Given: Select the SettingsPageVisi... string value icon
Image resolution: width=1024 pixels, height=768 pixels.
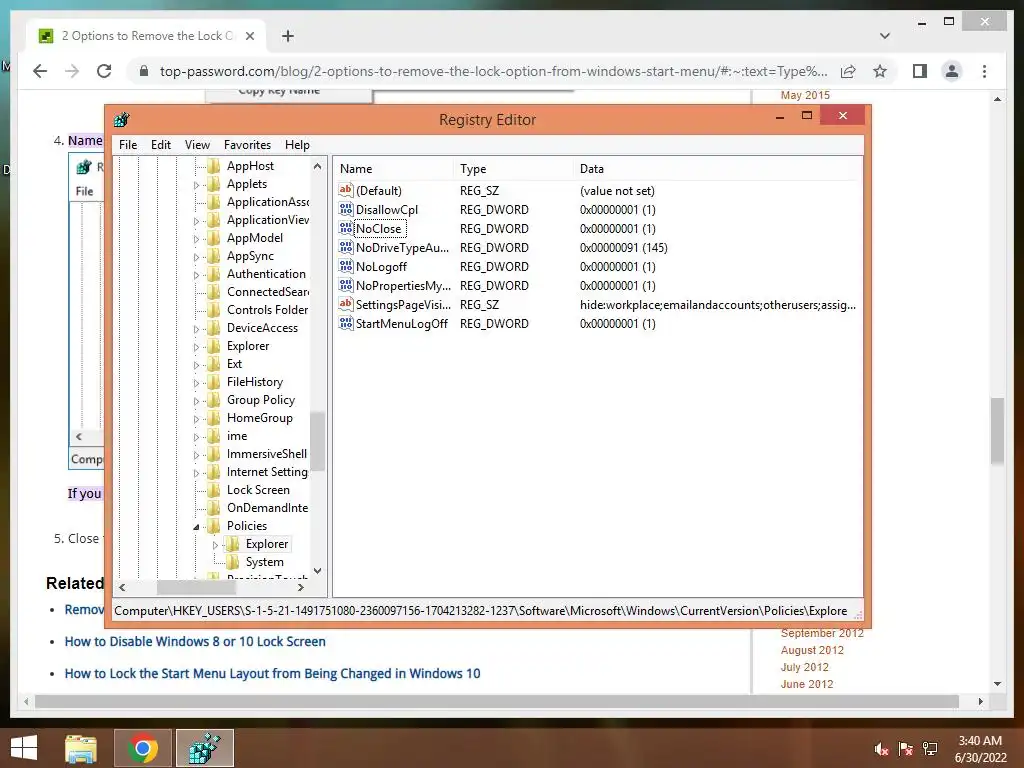Looking at the screenshot, I should tap(345, 304).
